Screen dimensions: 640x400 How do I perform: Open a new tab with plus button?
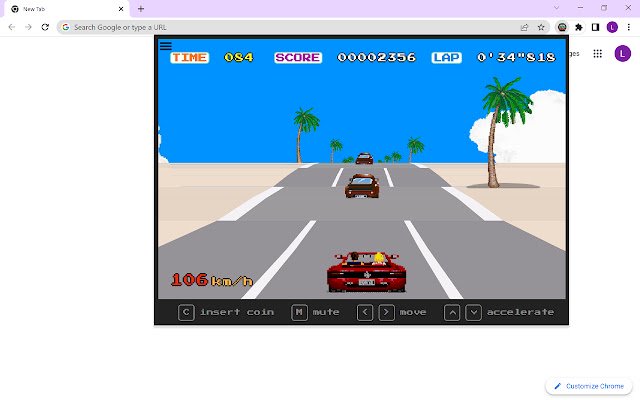pos(141,9)
